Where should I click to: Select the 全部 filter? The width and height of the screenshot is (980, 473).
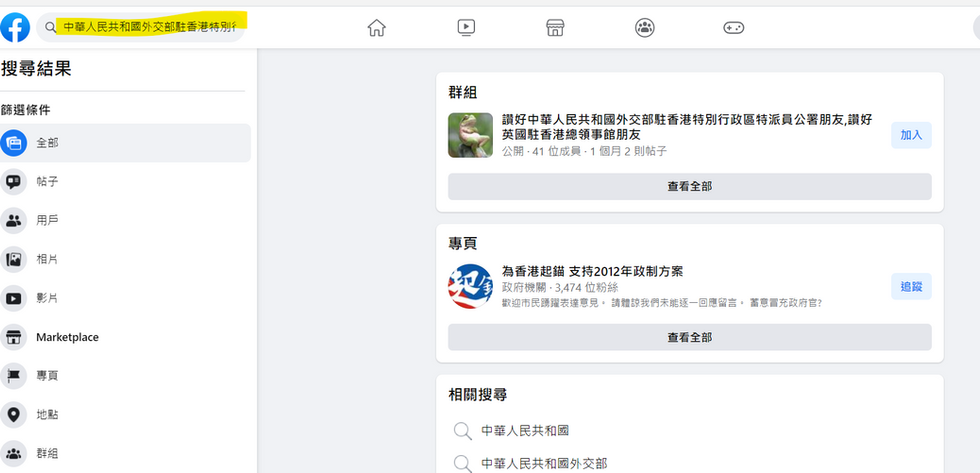[125, 143]
